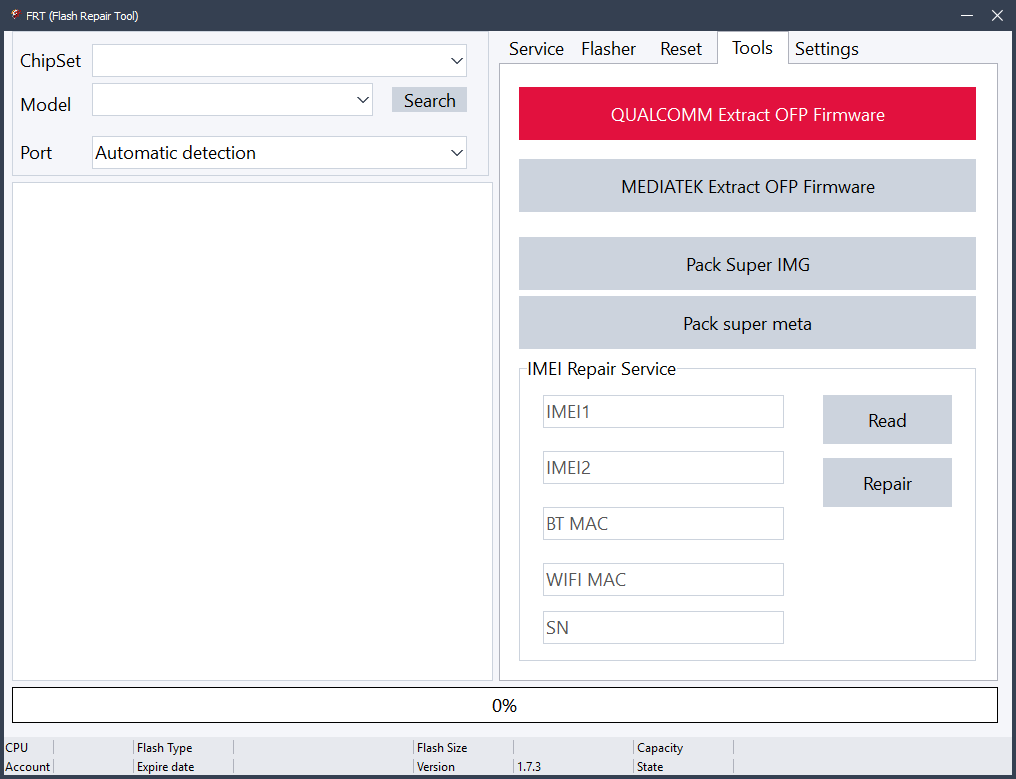
Task: Click QUALCOMM Extract OFP Firmware button
Action: (x=747, y=114)
